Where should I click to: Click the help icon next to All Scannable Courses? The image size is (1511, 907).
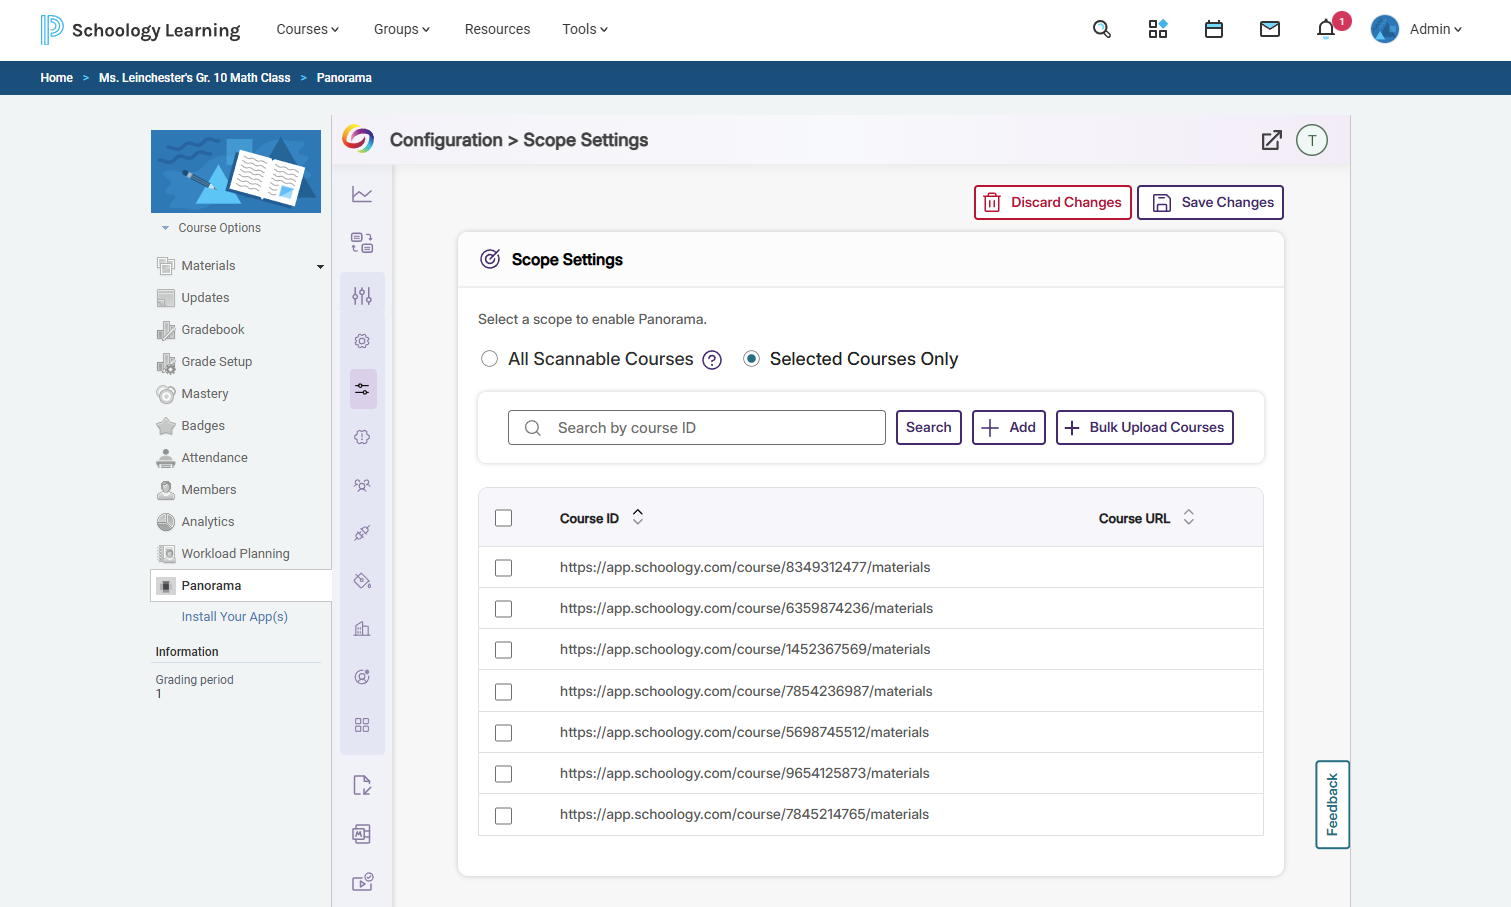[x=712, y=360]
